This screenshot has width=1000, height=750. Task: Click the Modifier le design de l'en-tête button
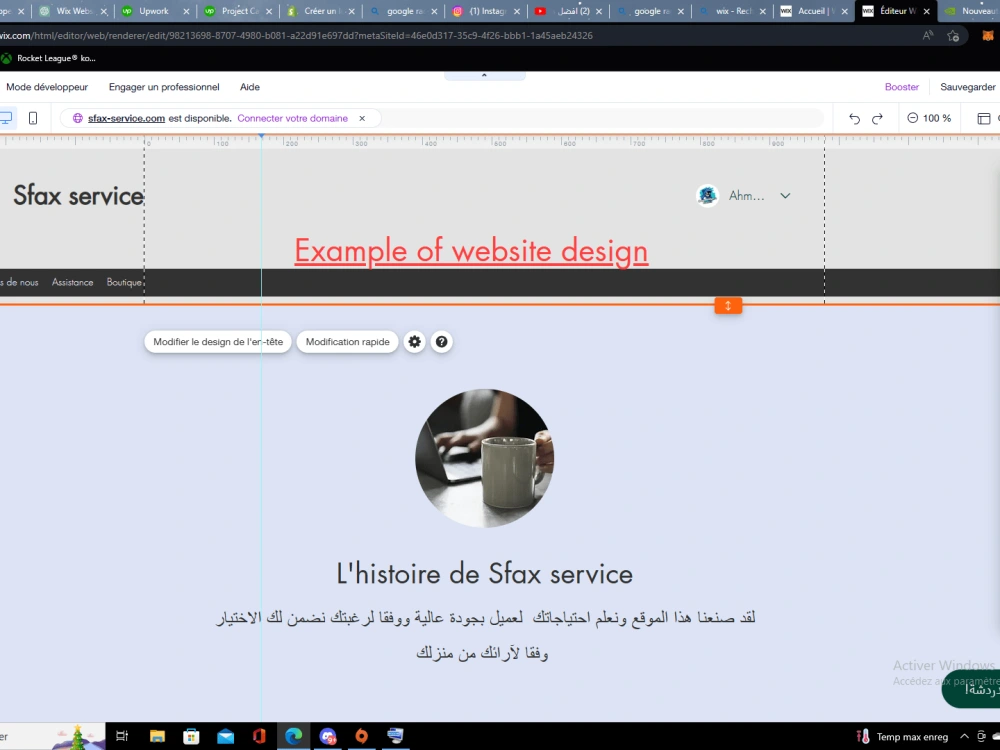(x=217, y=341)
